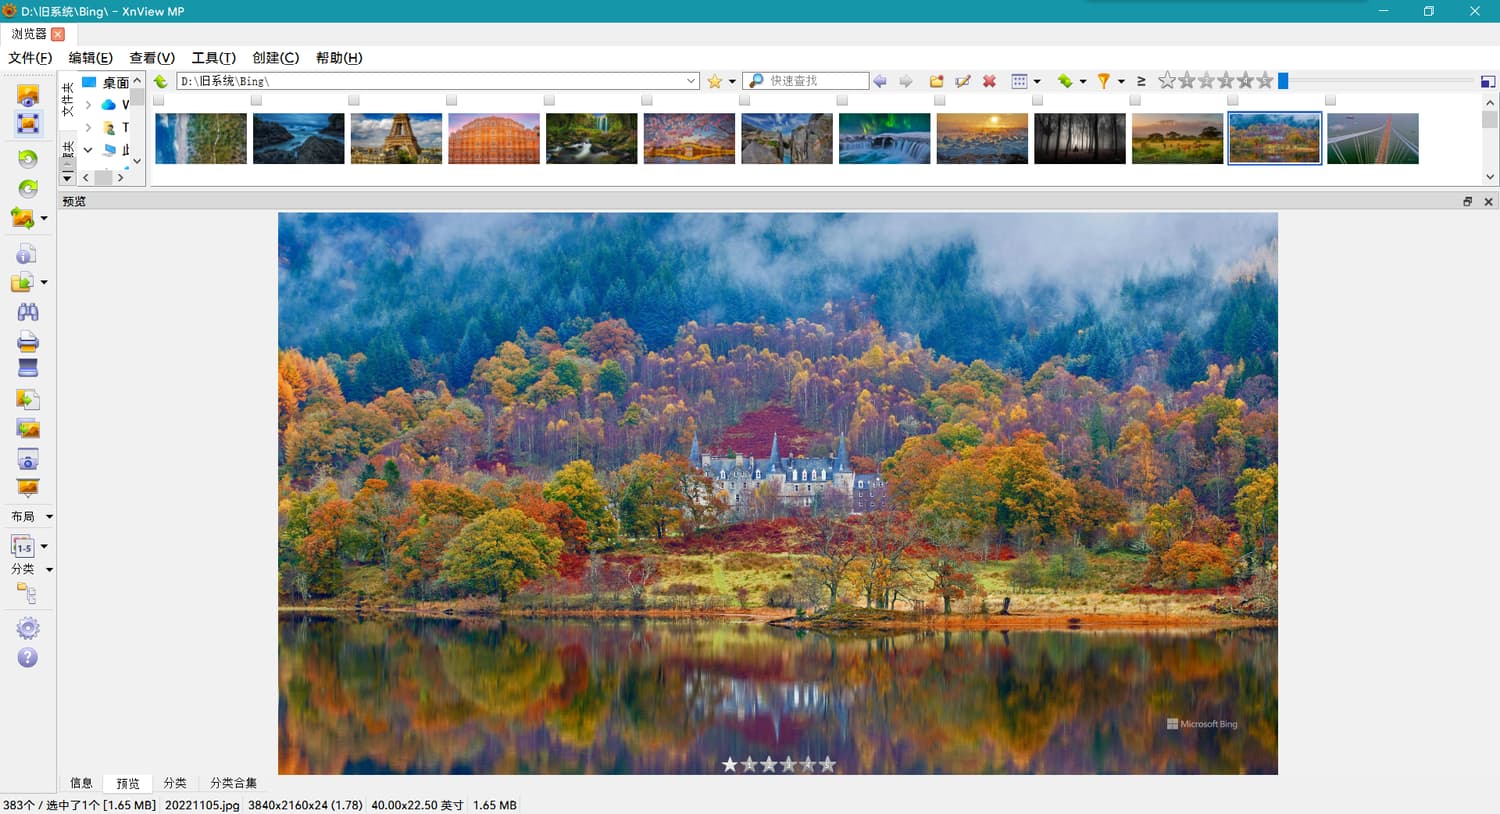Switch to the 分类 tab at the bottom
The image size is (1500, 814).
[175, 783]
